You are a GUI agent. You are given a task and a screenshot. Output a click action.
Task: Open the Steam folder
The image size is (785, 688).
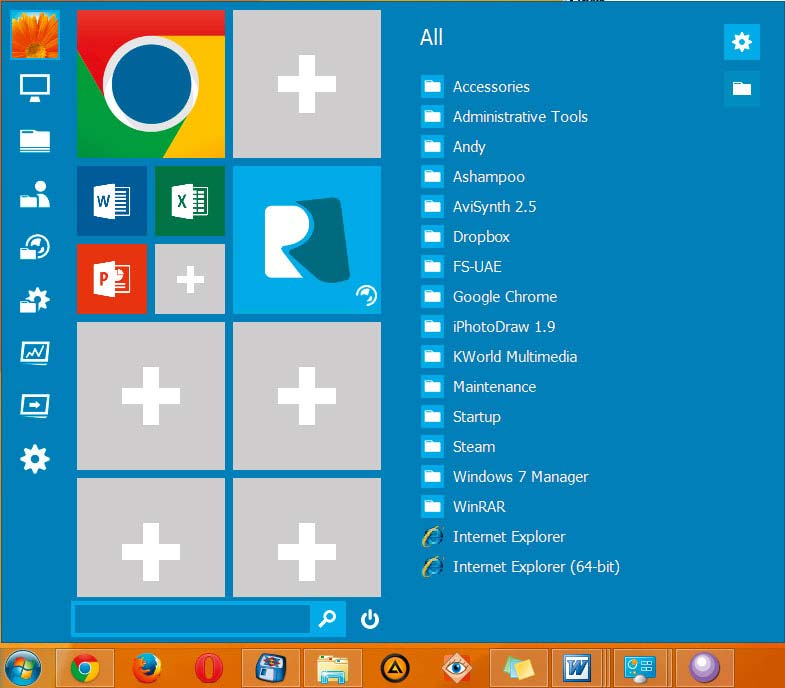[459, 447]
